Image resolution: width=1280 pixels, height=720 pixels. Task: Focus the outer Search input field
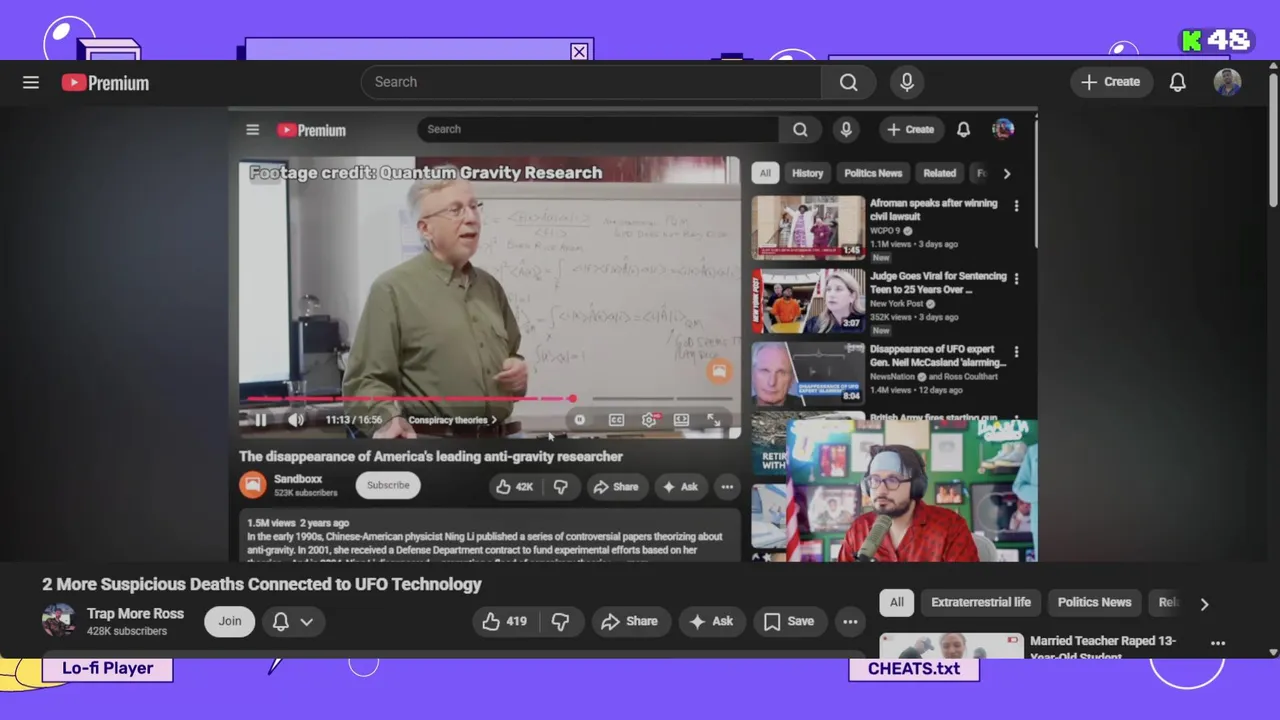click(x=591, y=82)
